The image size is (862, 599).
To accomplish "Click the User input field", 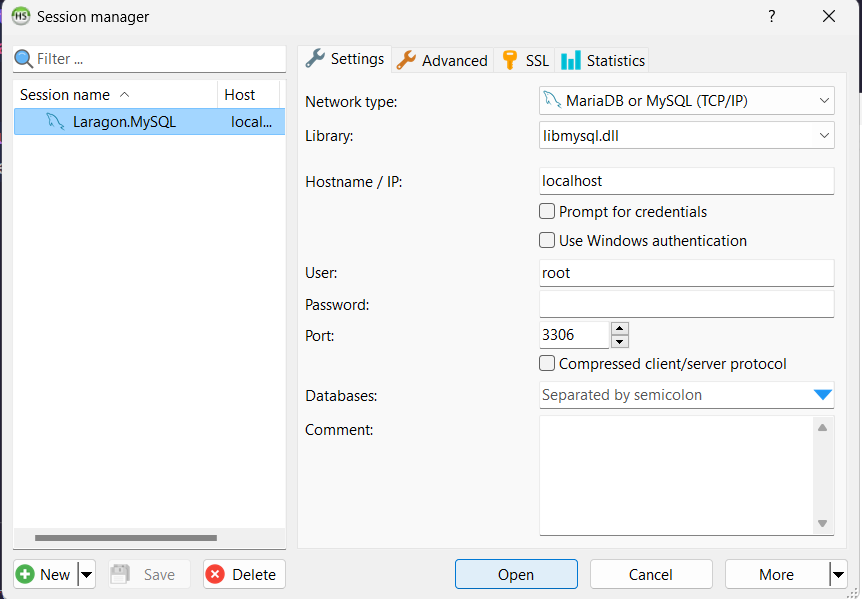I will [687, 273].
